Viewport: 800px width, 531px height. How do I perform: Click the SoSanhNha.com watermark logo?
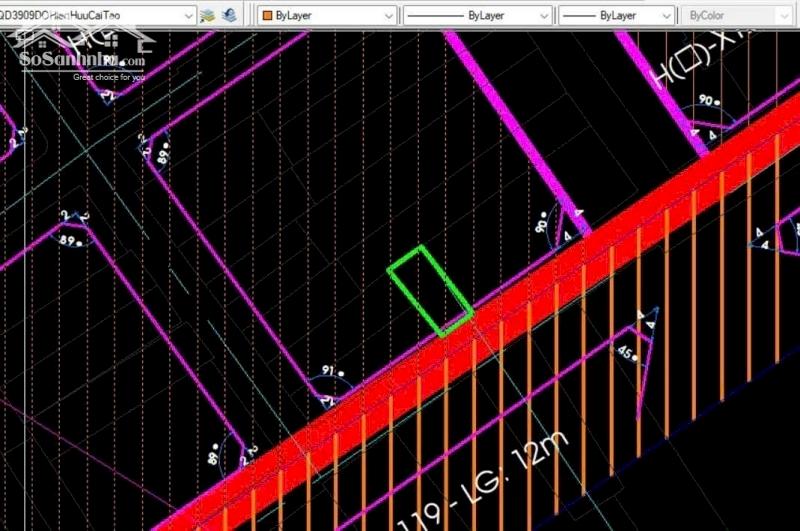click(82, 58)
